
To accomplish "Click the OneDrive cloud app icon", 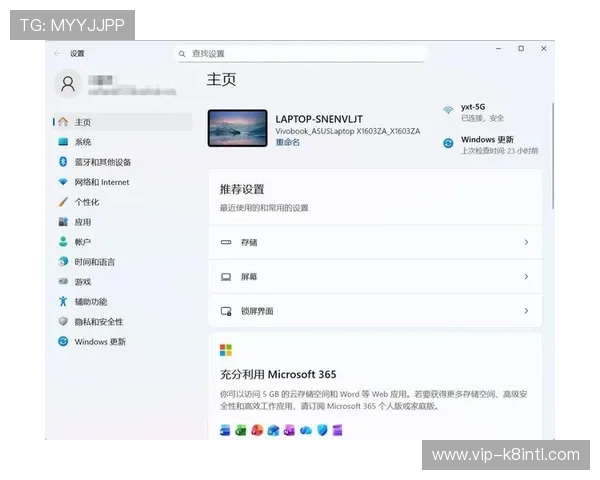I will 306,431.
